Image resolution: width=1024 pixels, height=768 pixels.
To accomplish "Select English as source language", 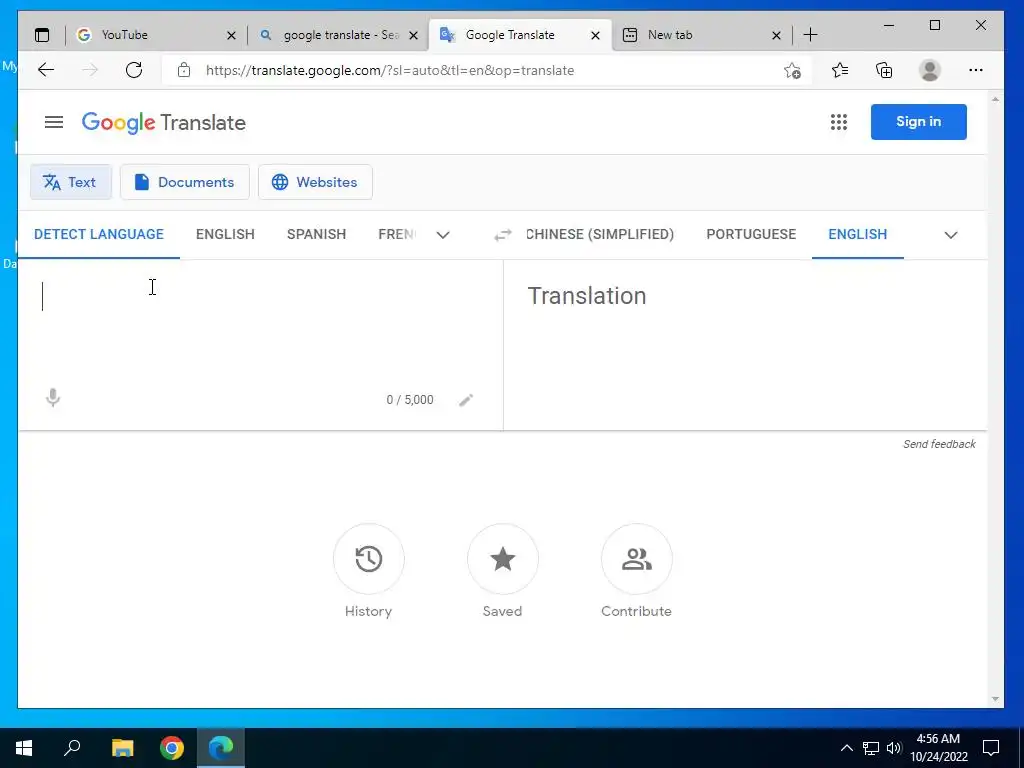I will coord(225,234).
